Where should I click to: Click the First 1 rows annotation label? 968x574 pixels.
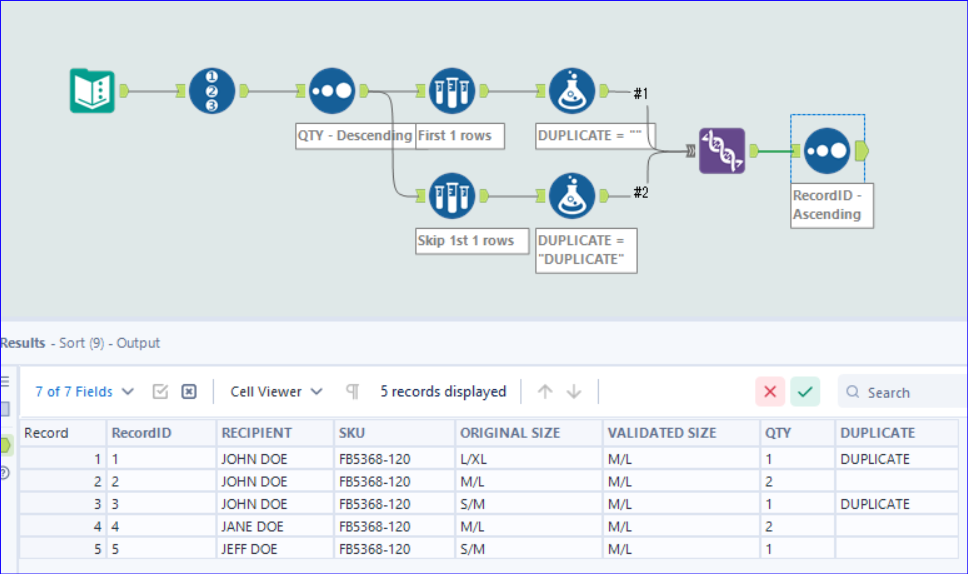coord(460,136)
